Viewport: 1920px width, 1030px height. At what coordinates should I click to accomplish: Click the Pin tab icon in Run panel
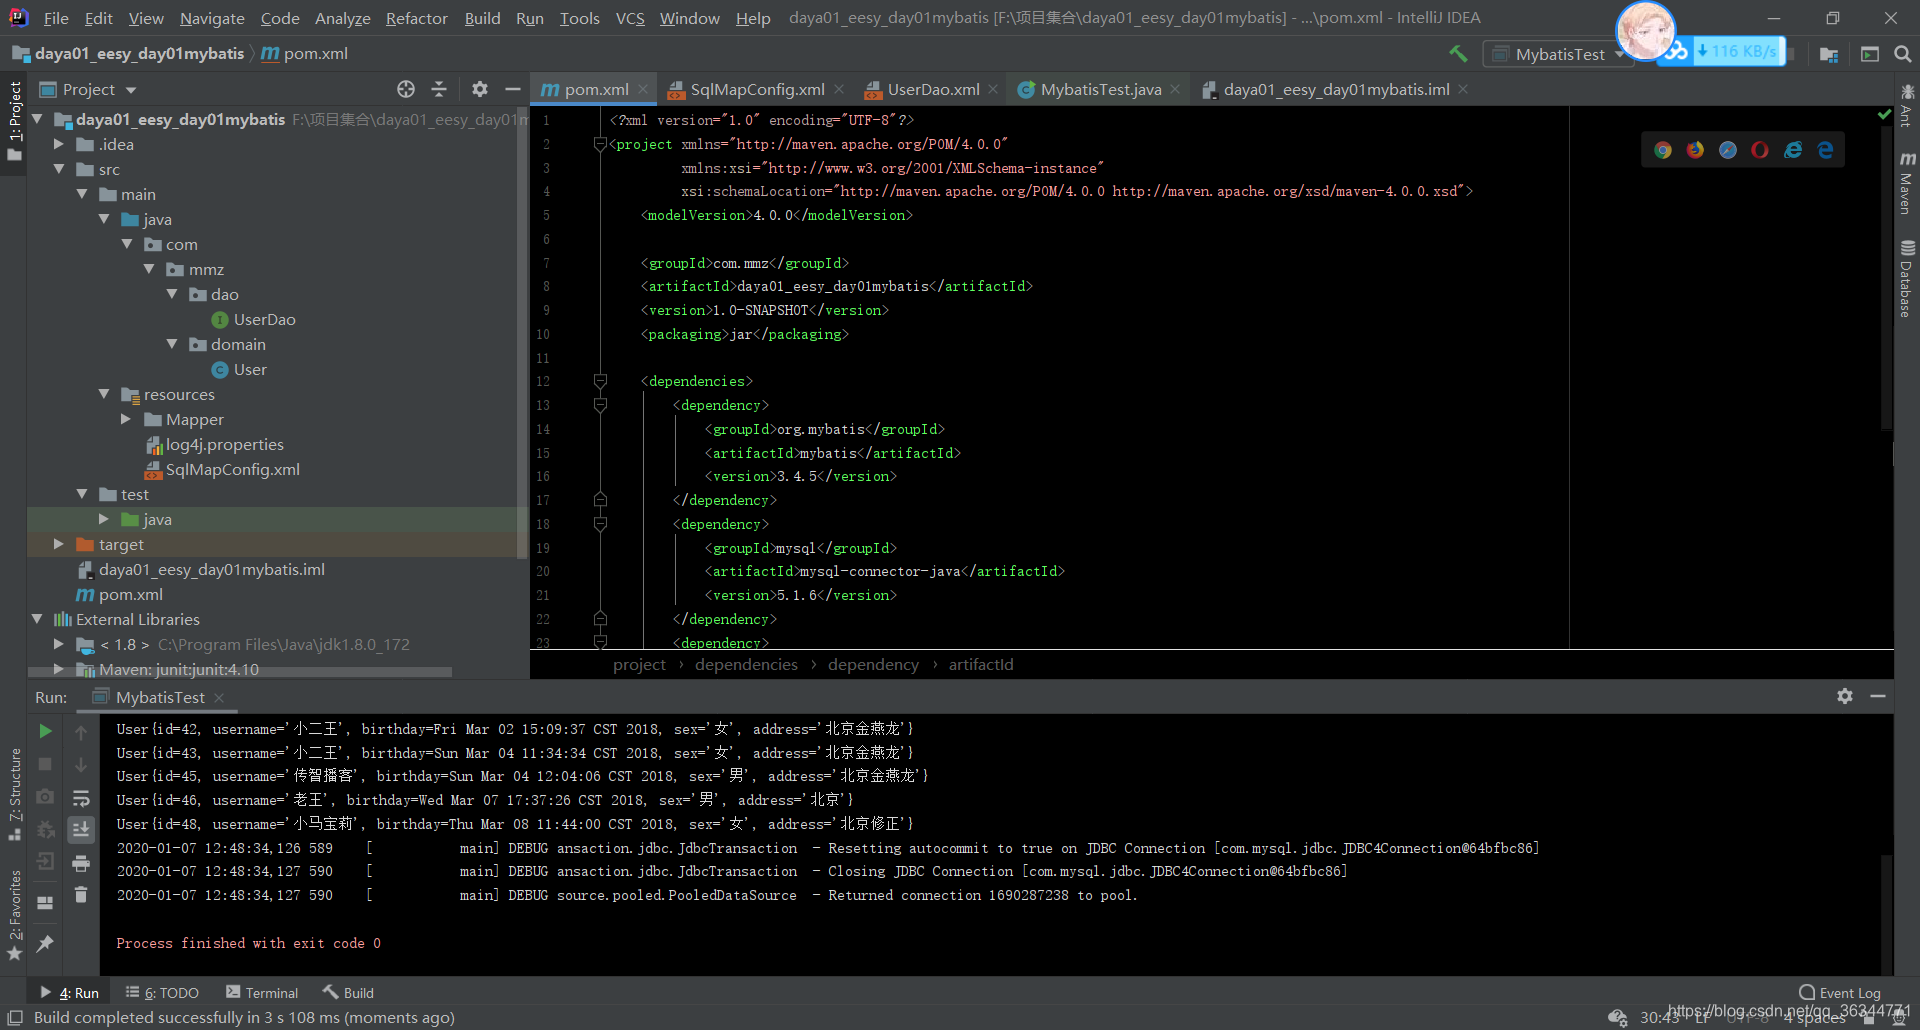(x=45, y=943)
